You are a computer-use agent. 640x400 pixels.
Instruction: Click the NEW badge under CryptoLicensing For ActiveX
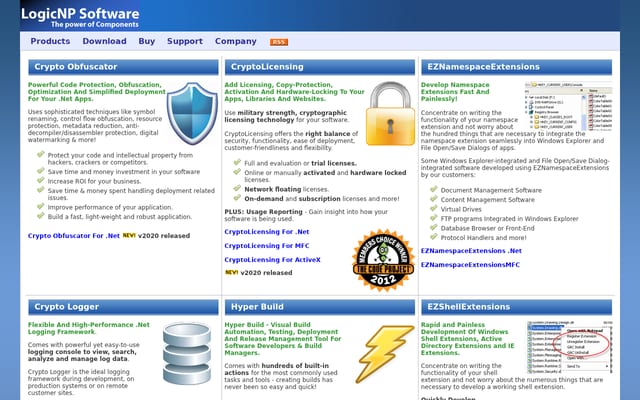(231, 273)
